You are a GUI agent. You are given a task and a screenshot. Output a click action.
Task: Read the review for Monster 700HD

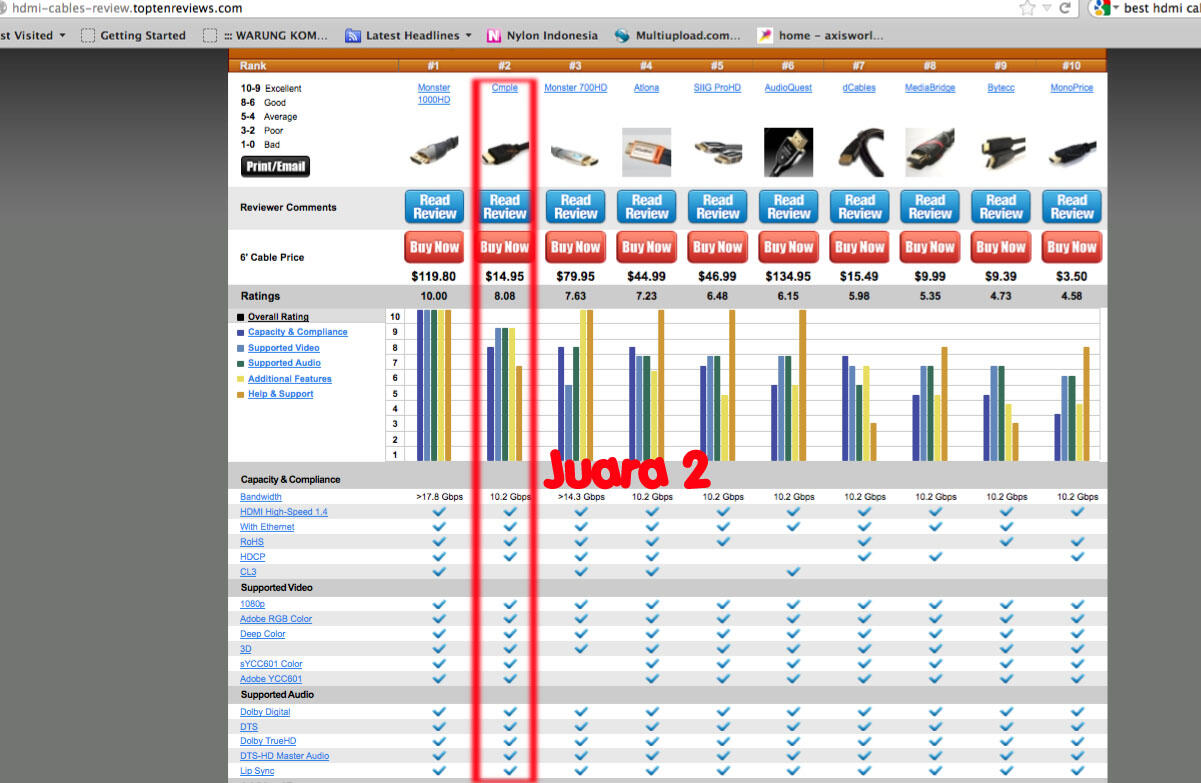[575, 207]
